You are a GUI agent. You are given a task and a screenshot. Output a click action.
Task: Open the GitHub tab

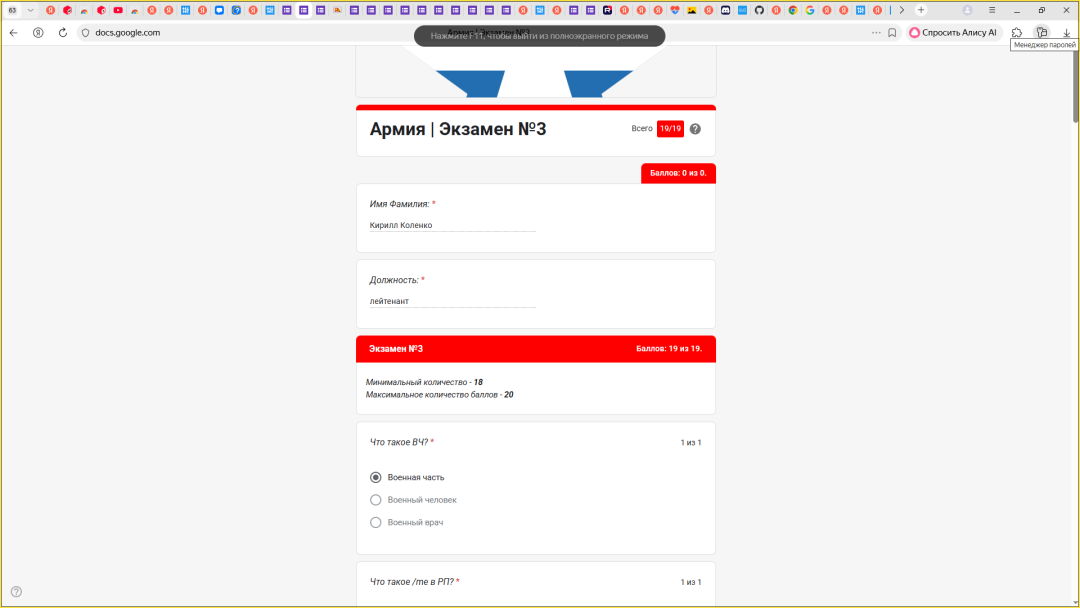(x=759, y=10)
